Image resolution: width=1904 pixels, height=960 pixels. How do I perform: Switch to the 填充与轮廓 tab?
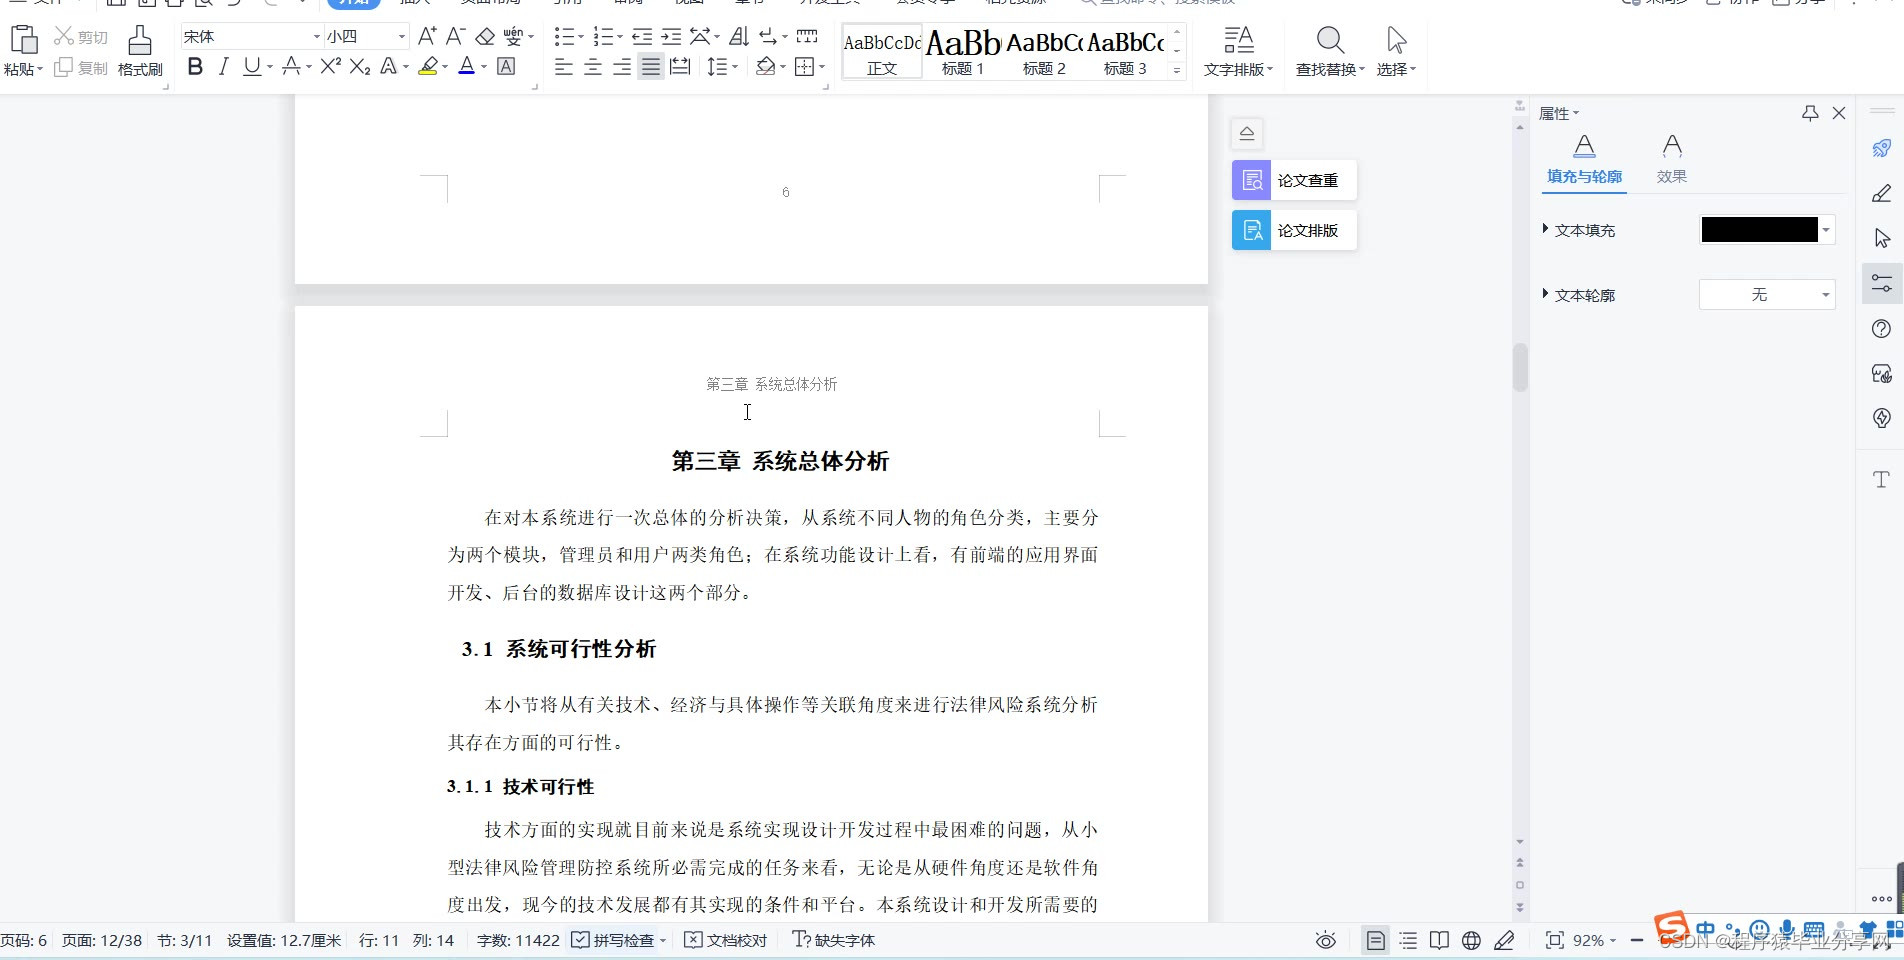(x=1584, y=161)
